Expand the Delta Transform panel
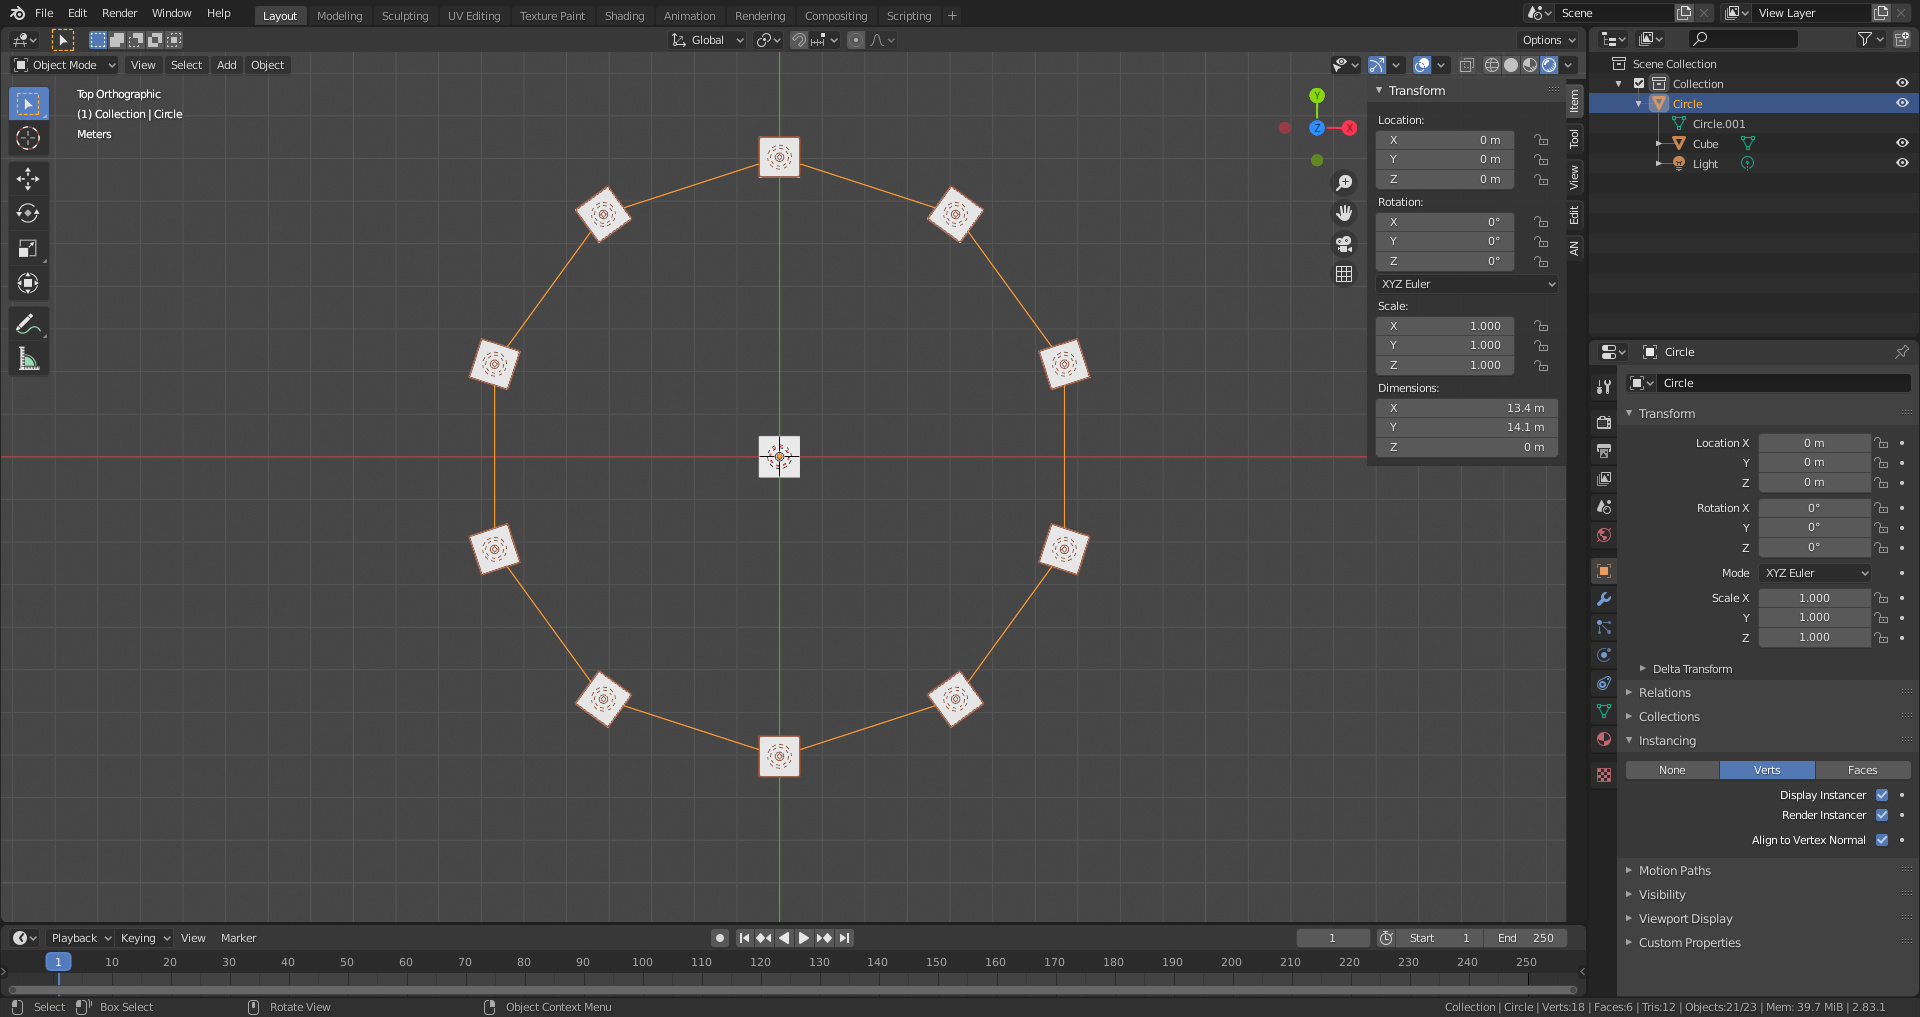1920x1017 pixels. coord(1692,669)
